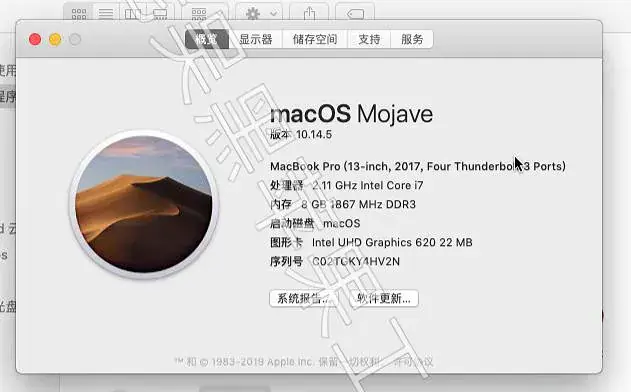The height and width of the screenshot is (392, 631).
Task: Select list view in Finder toolbar
Action: tap(106, 14)
